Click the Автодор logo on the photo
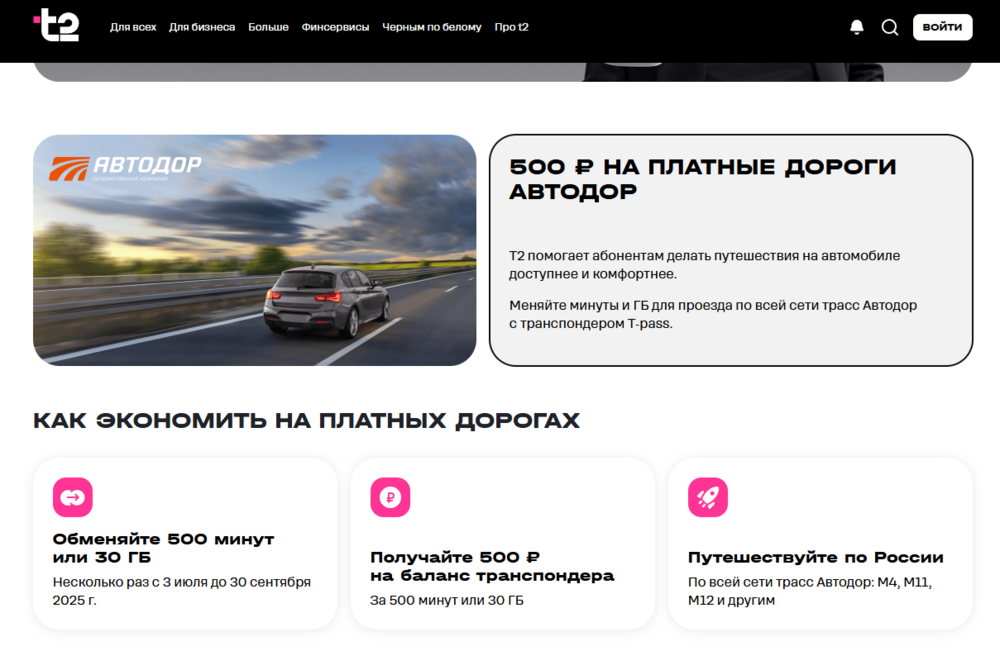This screenshot has width=1000, height=651. [x=126, y=168]
